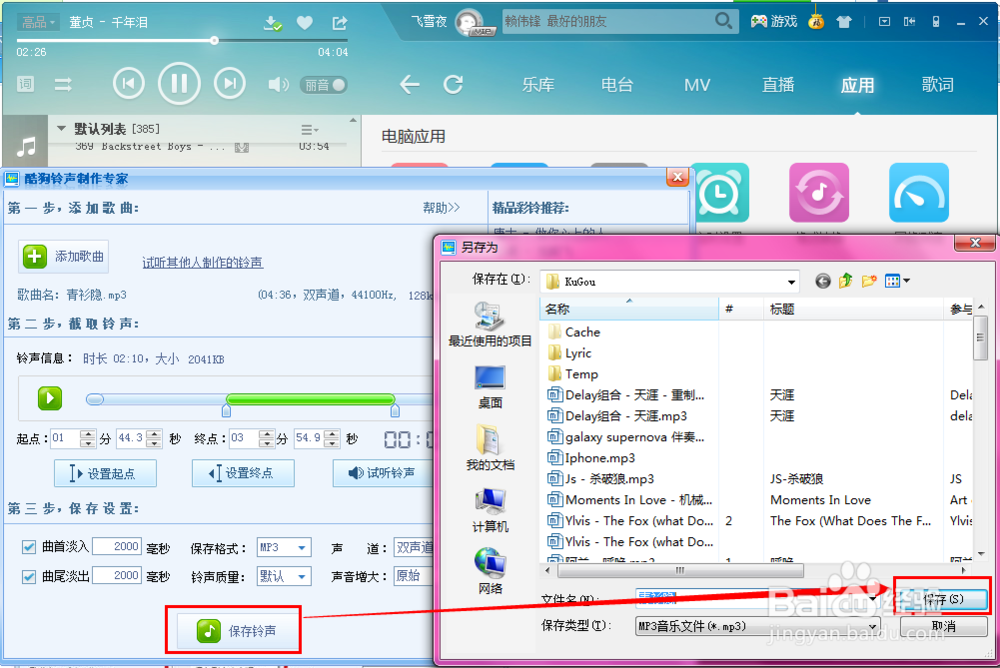
Task: Open the blue speed meter app
Action: pyautogui.click(x=919, y=193)
